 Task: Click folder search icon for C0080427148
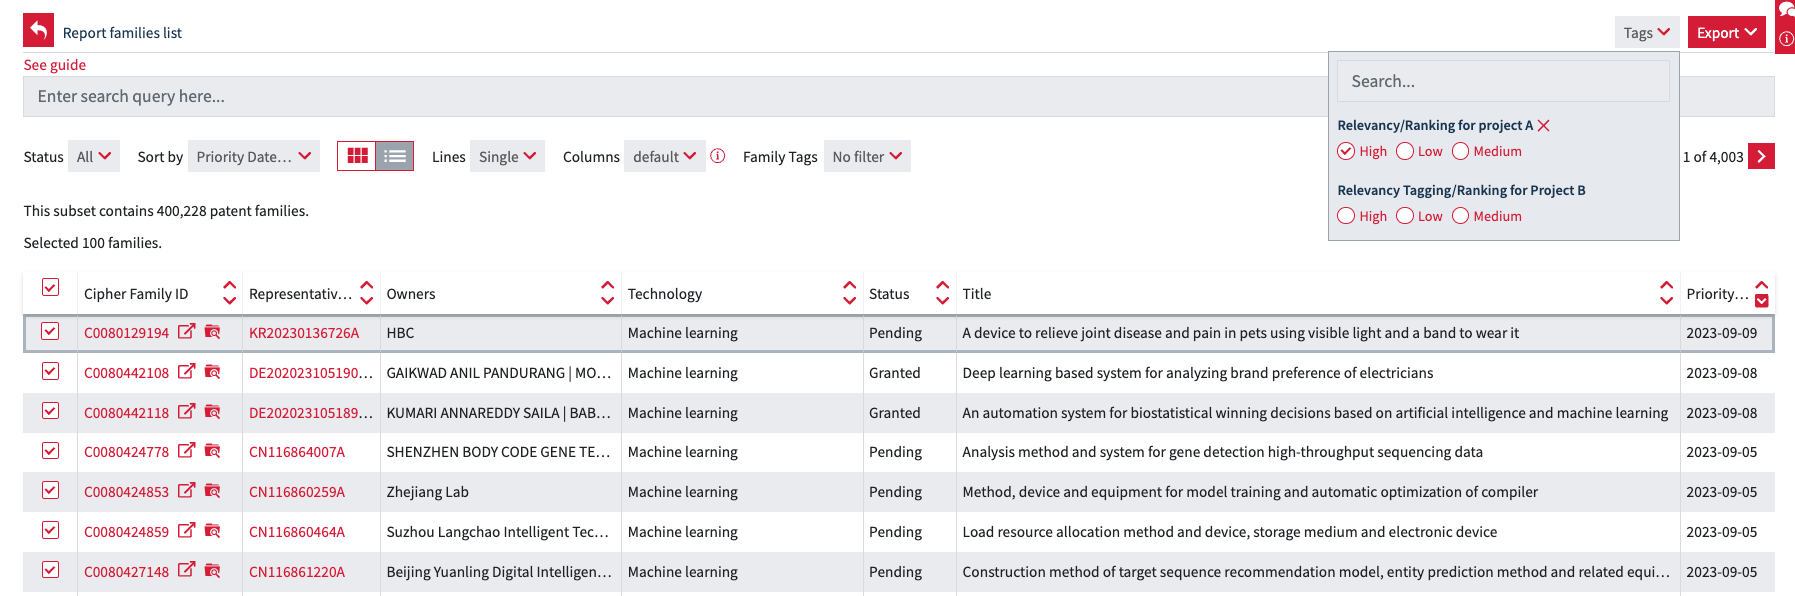pyautogui.click(x=212, y=570)
